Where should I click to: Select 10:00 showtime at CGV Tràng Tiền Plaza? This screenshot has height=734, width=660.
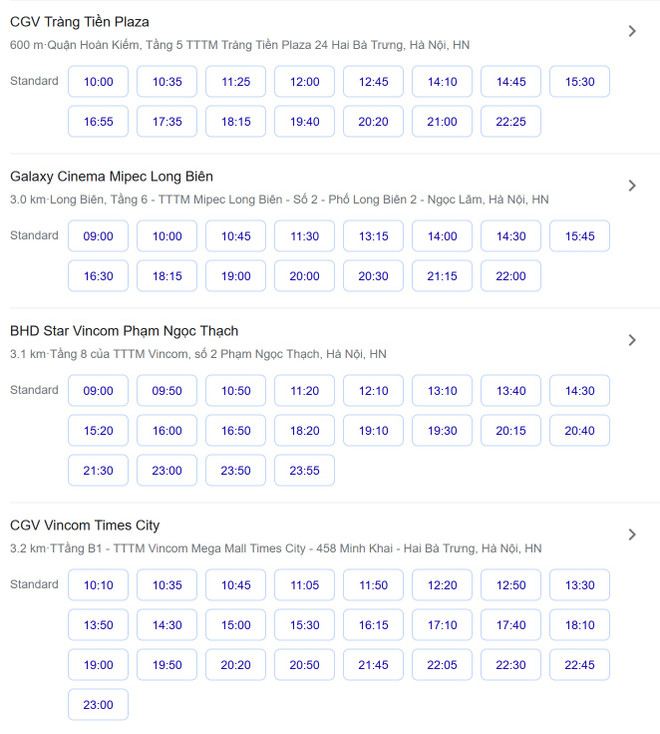point(98,82)
